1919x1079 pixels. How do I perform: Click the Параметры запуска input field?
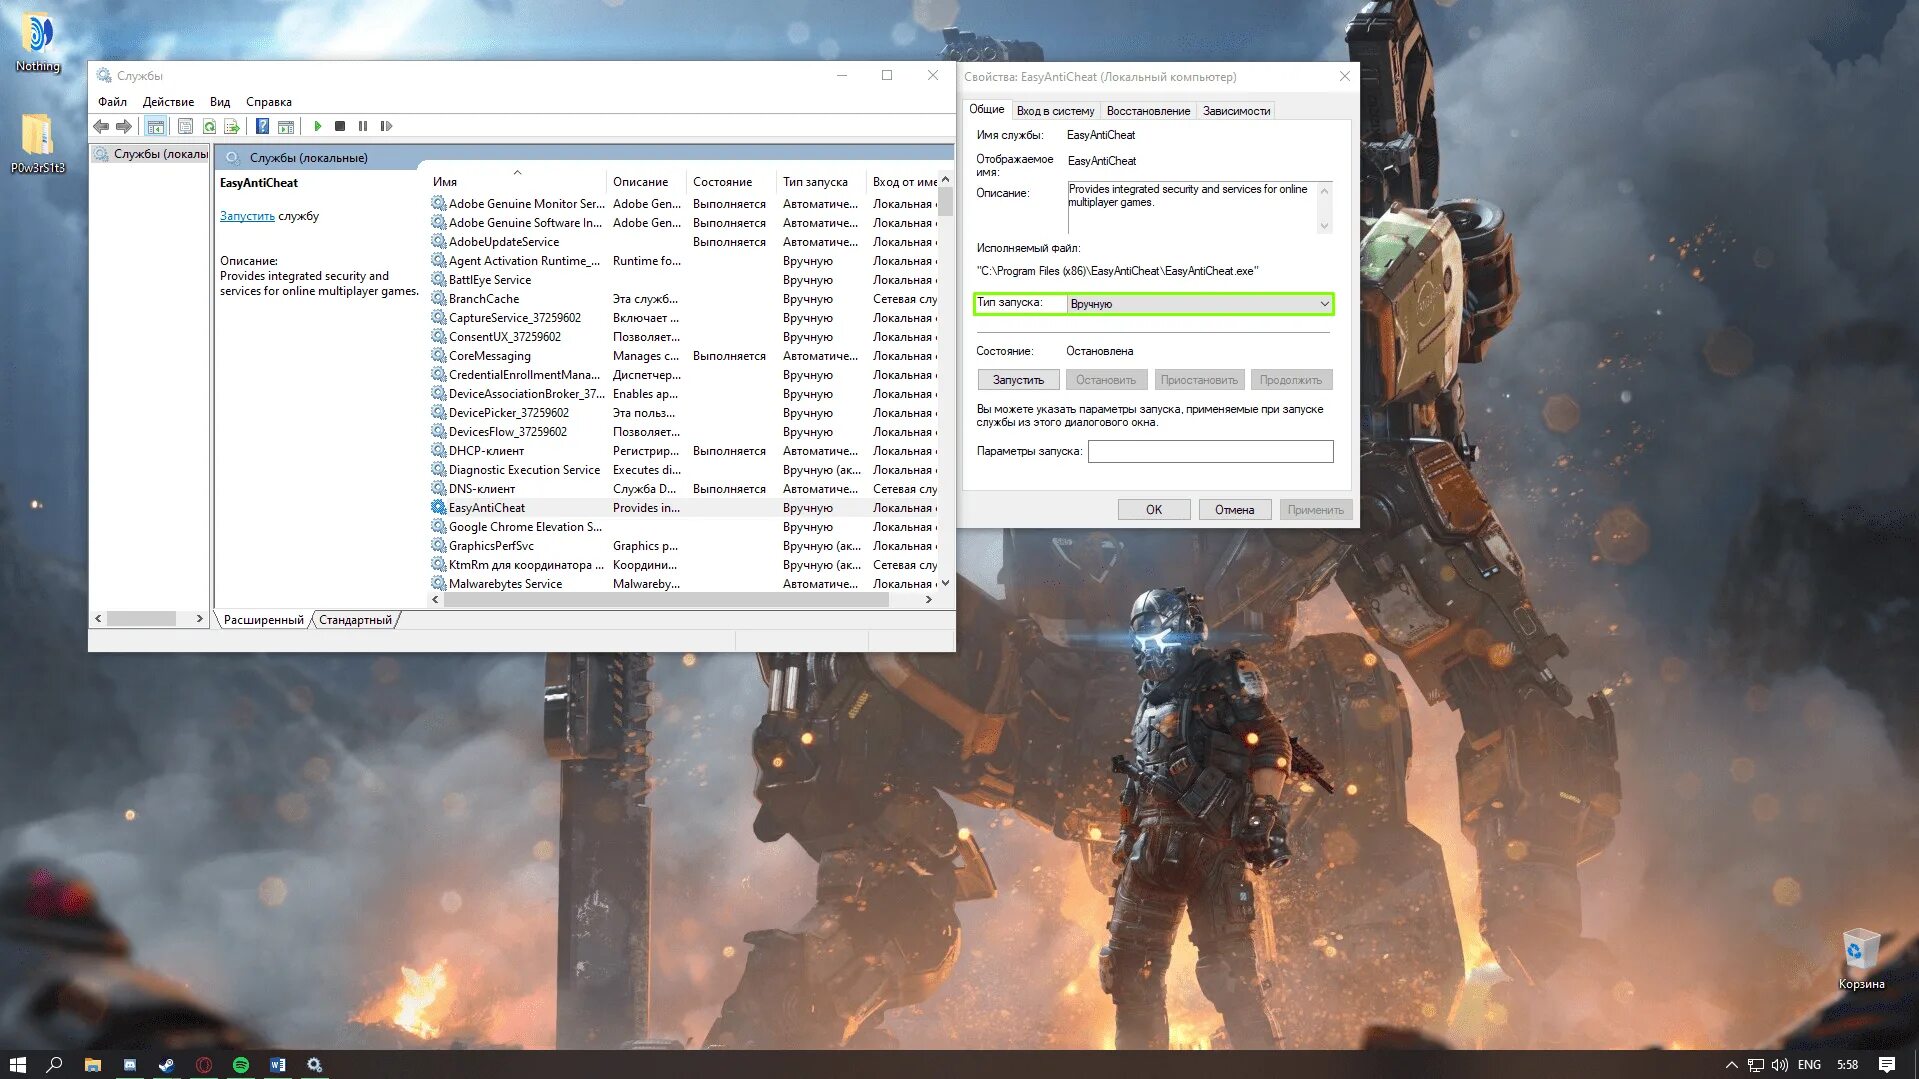click(x=1210, y=452)
